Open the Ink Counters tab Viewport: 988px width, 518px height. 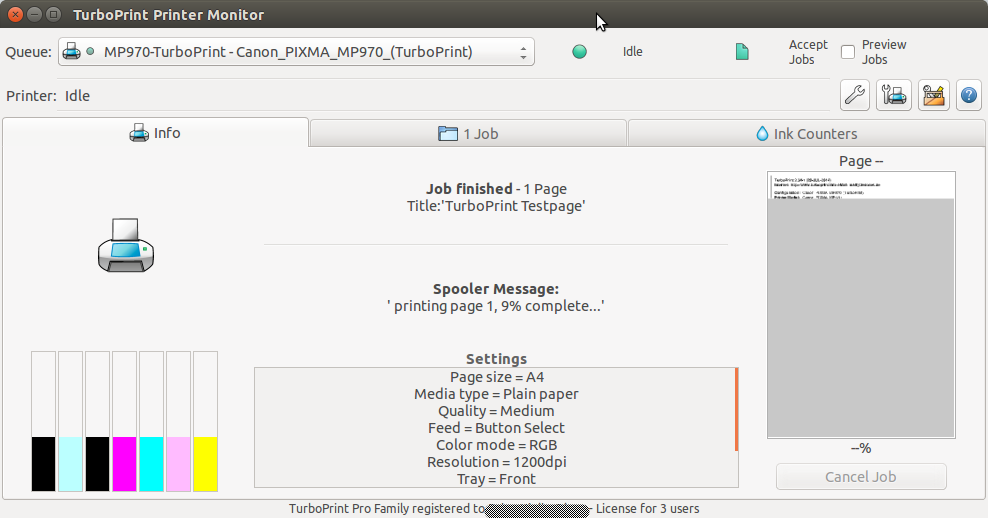click(806, 133)
